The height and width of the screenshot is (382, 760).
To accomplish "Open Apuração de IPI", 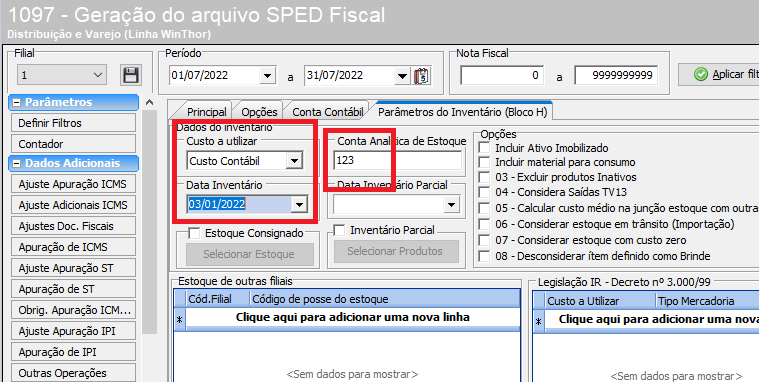I will point(73,352).
